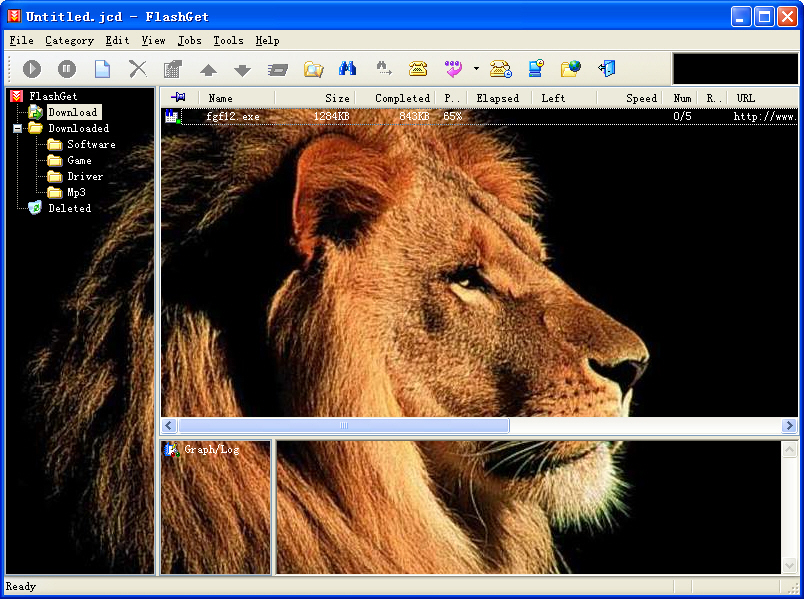Viewport: 804px width, 599px height.
Task: Click the job list horizontal scrollbar thumb
Action: coord(344,426)
